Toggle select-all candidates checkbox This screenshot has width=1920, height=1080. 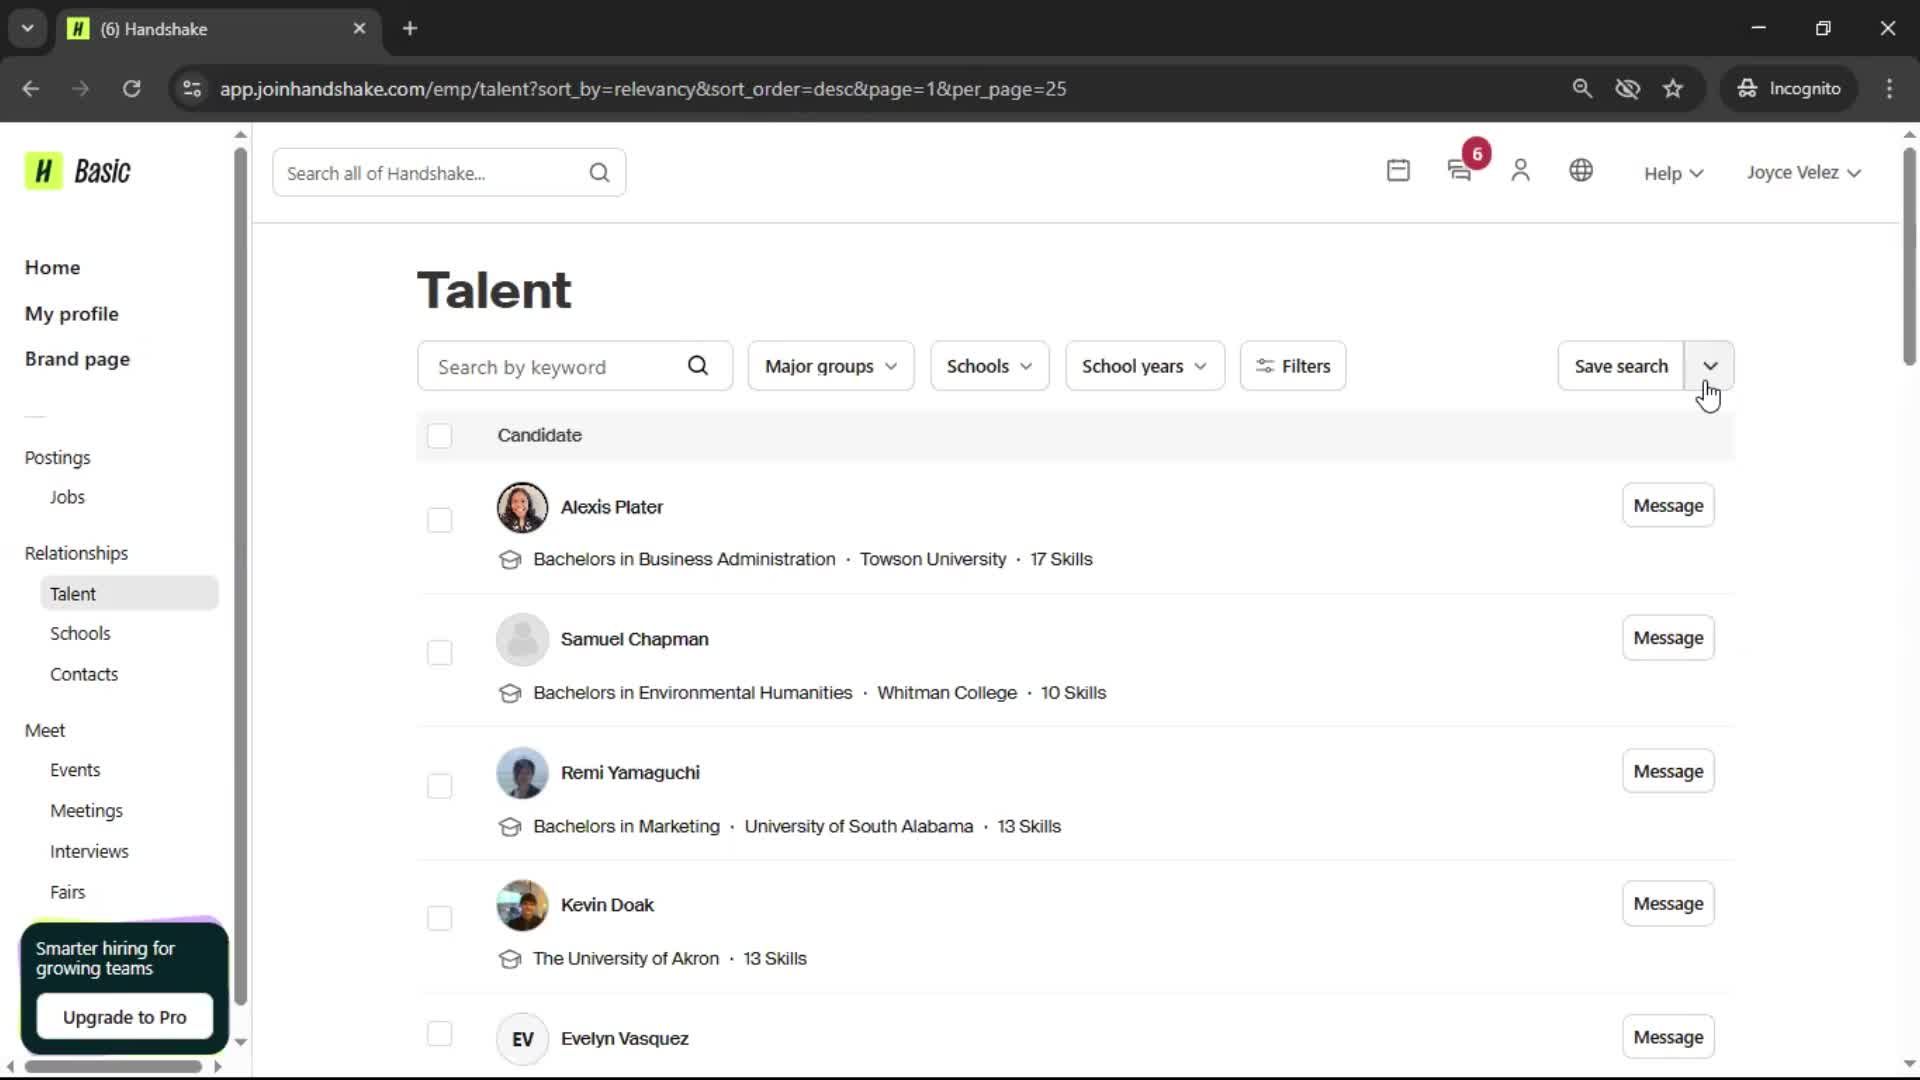pos(439,436)
